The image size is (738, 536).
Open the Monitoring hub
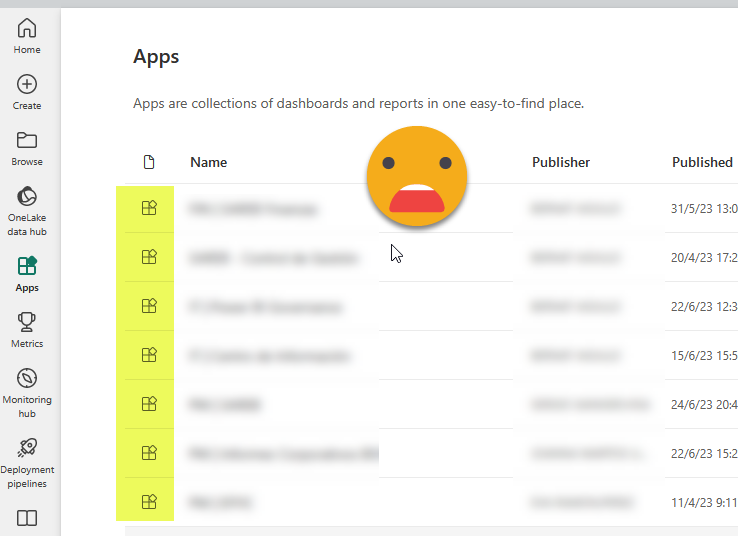[x=27, y=391]
